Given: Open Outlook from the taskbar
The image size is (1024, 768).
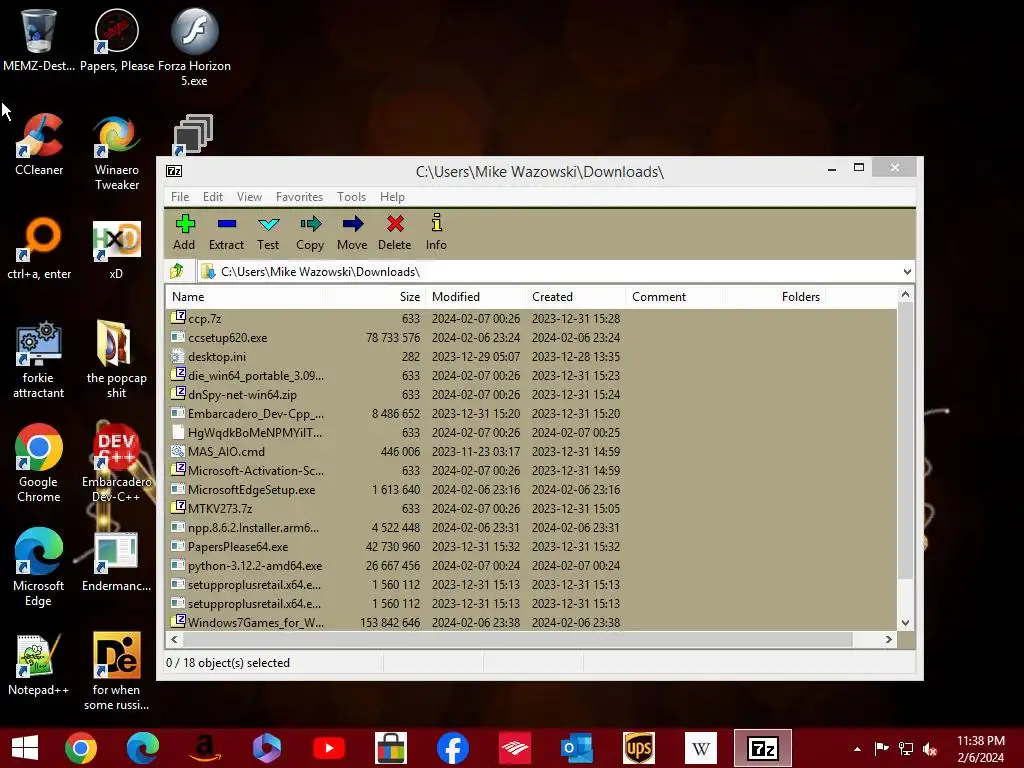Looking at the screenshot, I should click(577, 748).
